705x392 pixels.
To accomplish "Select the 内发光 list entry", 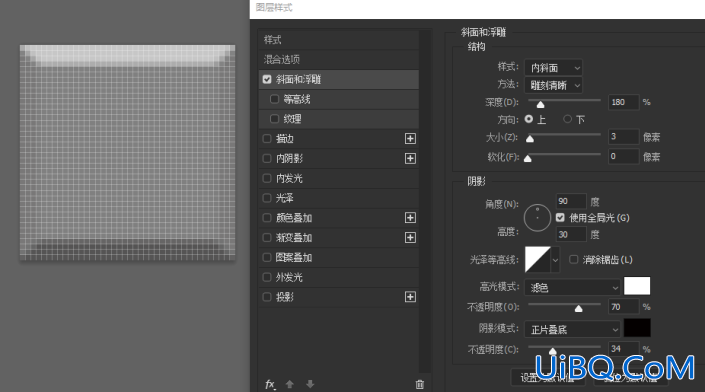I will pyautogui.click(x=339, y=178).
